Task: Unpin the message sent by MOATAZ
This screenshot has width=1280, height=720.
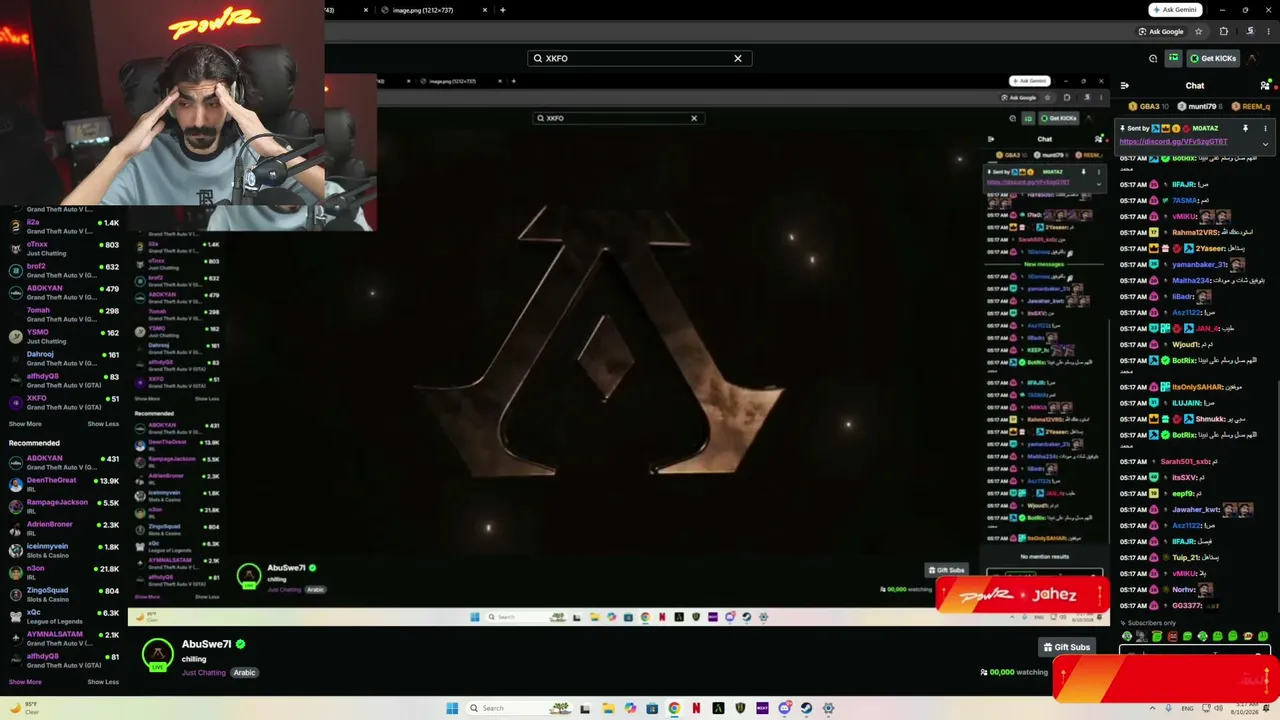Action: click(1245, 128)
